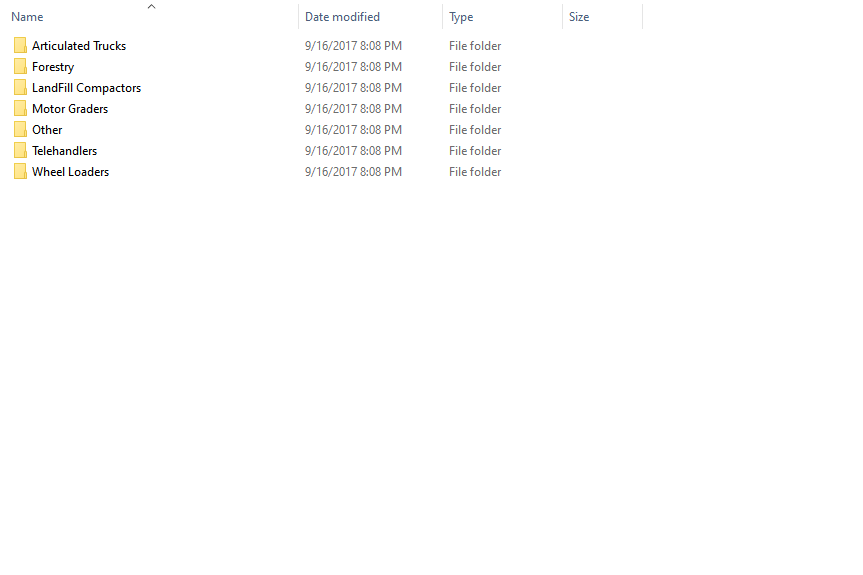
Task: Select the Other folder icon
Action: point(20,129)
